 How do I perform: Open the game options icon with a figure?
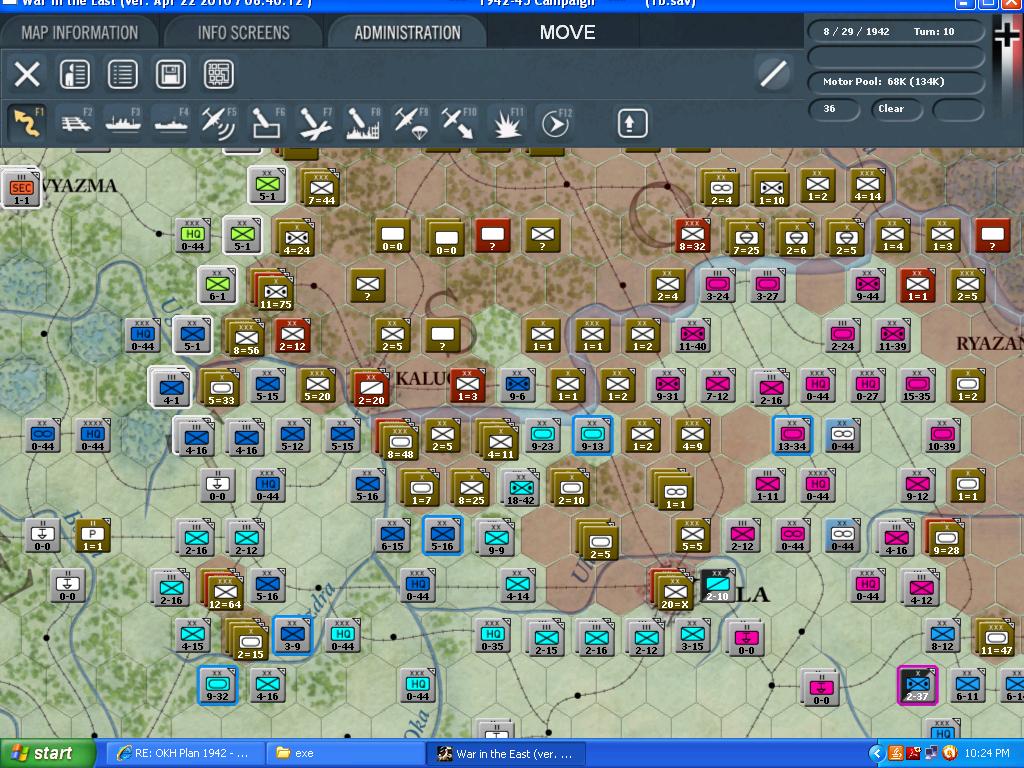coord(74,74)
